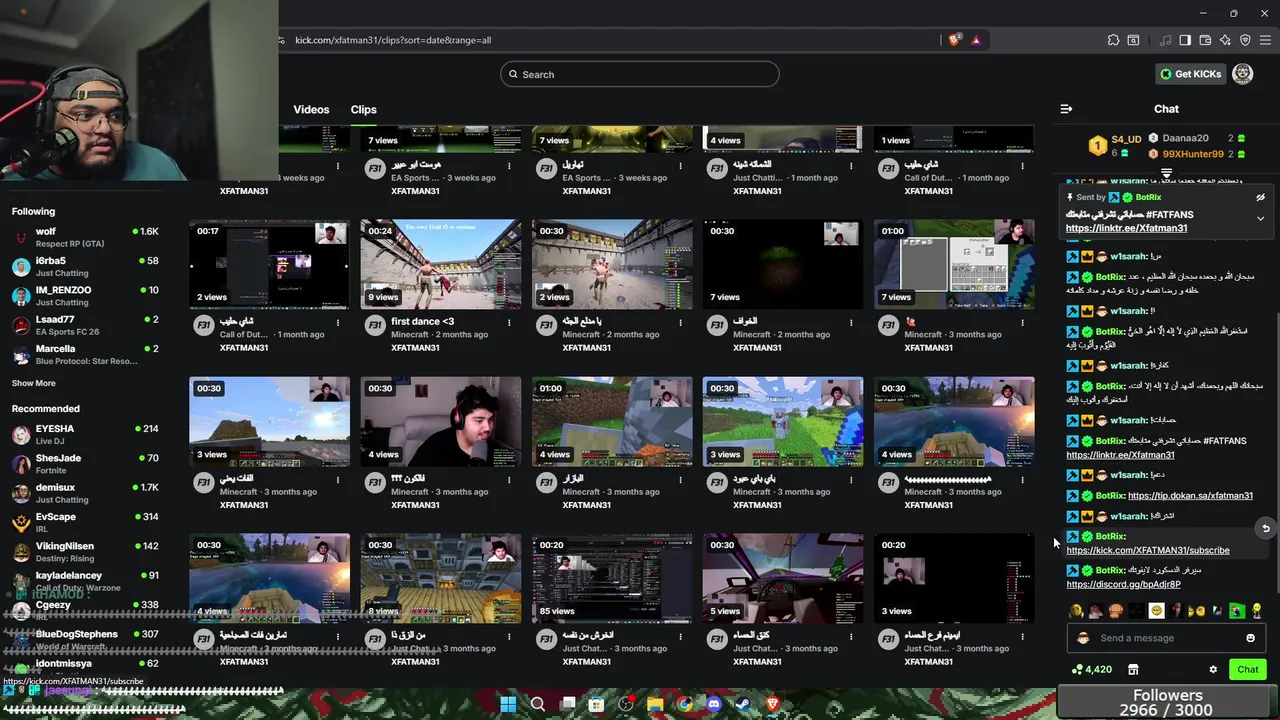Play the 01:00 Minecraft 7 views clip
The image size is (1280, 720).
coord(954,264)
